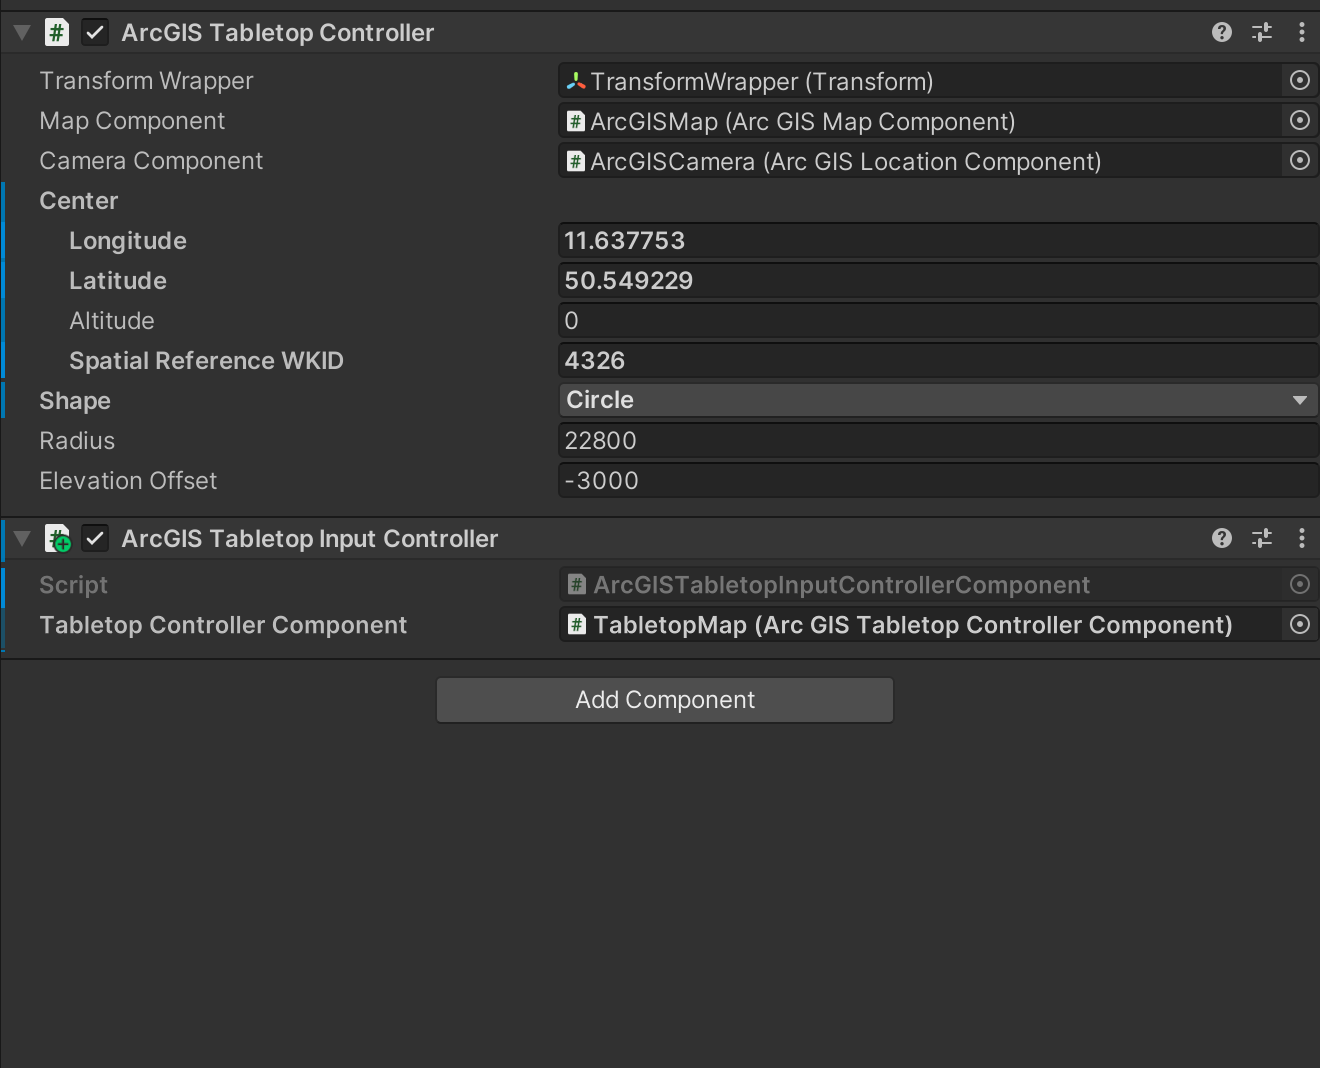Open presets for ArcGIS Tabletop Input Controller
The width and height of the screenshot is (1320, 1068).
(1262, 539)
